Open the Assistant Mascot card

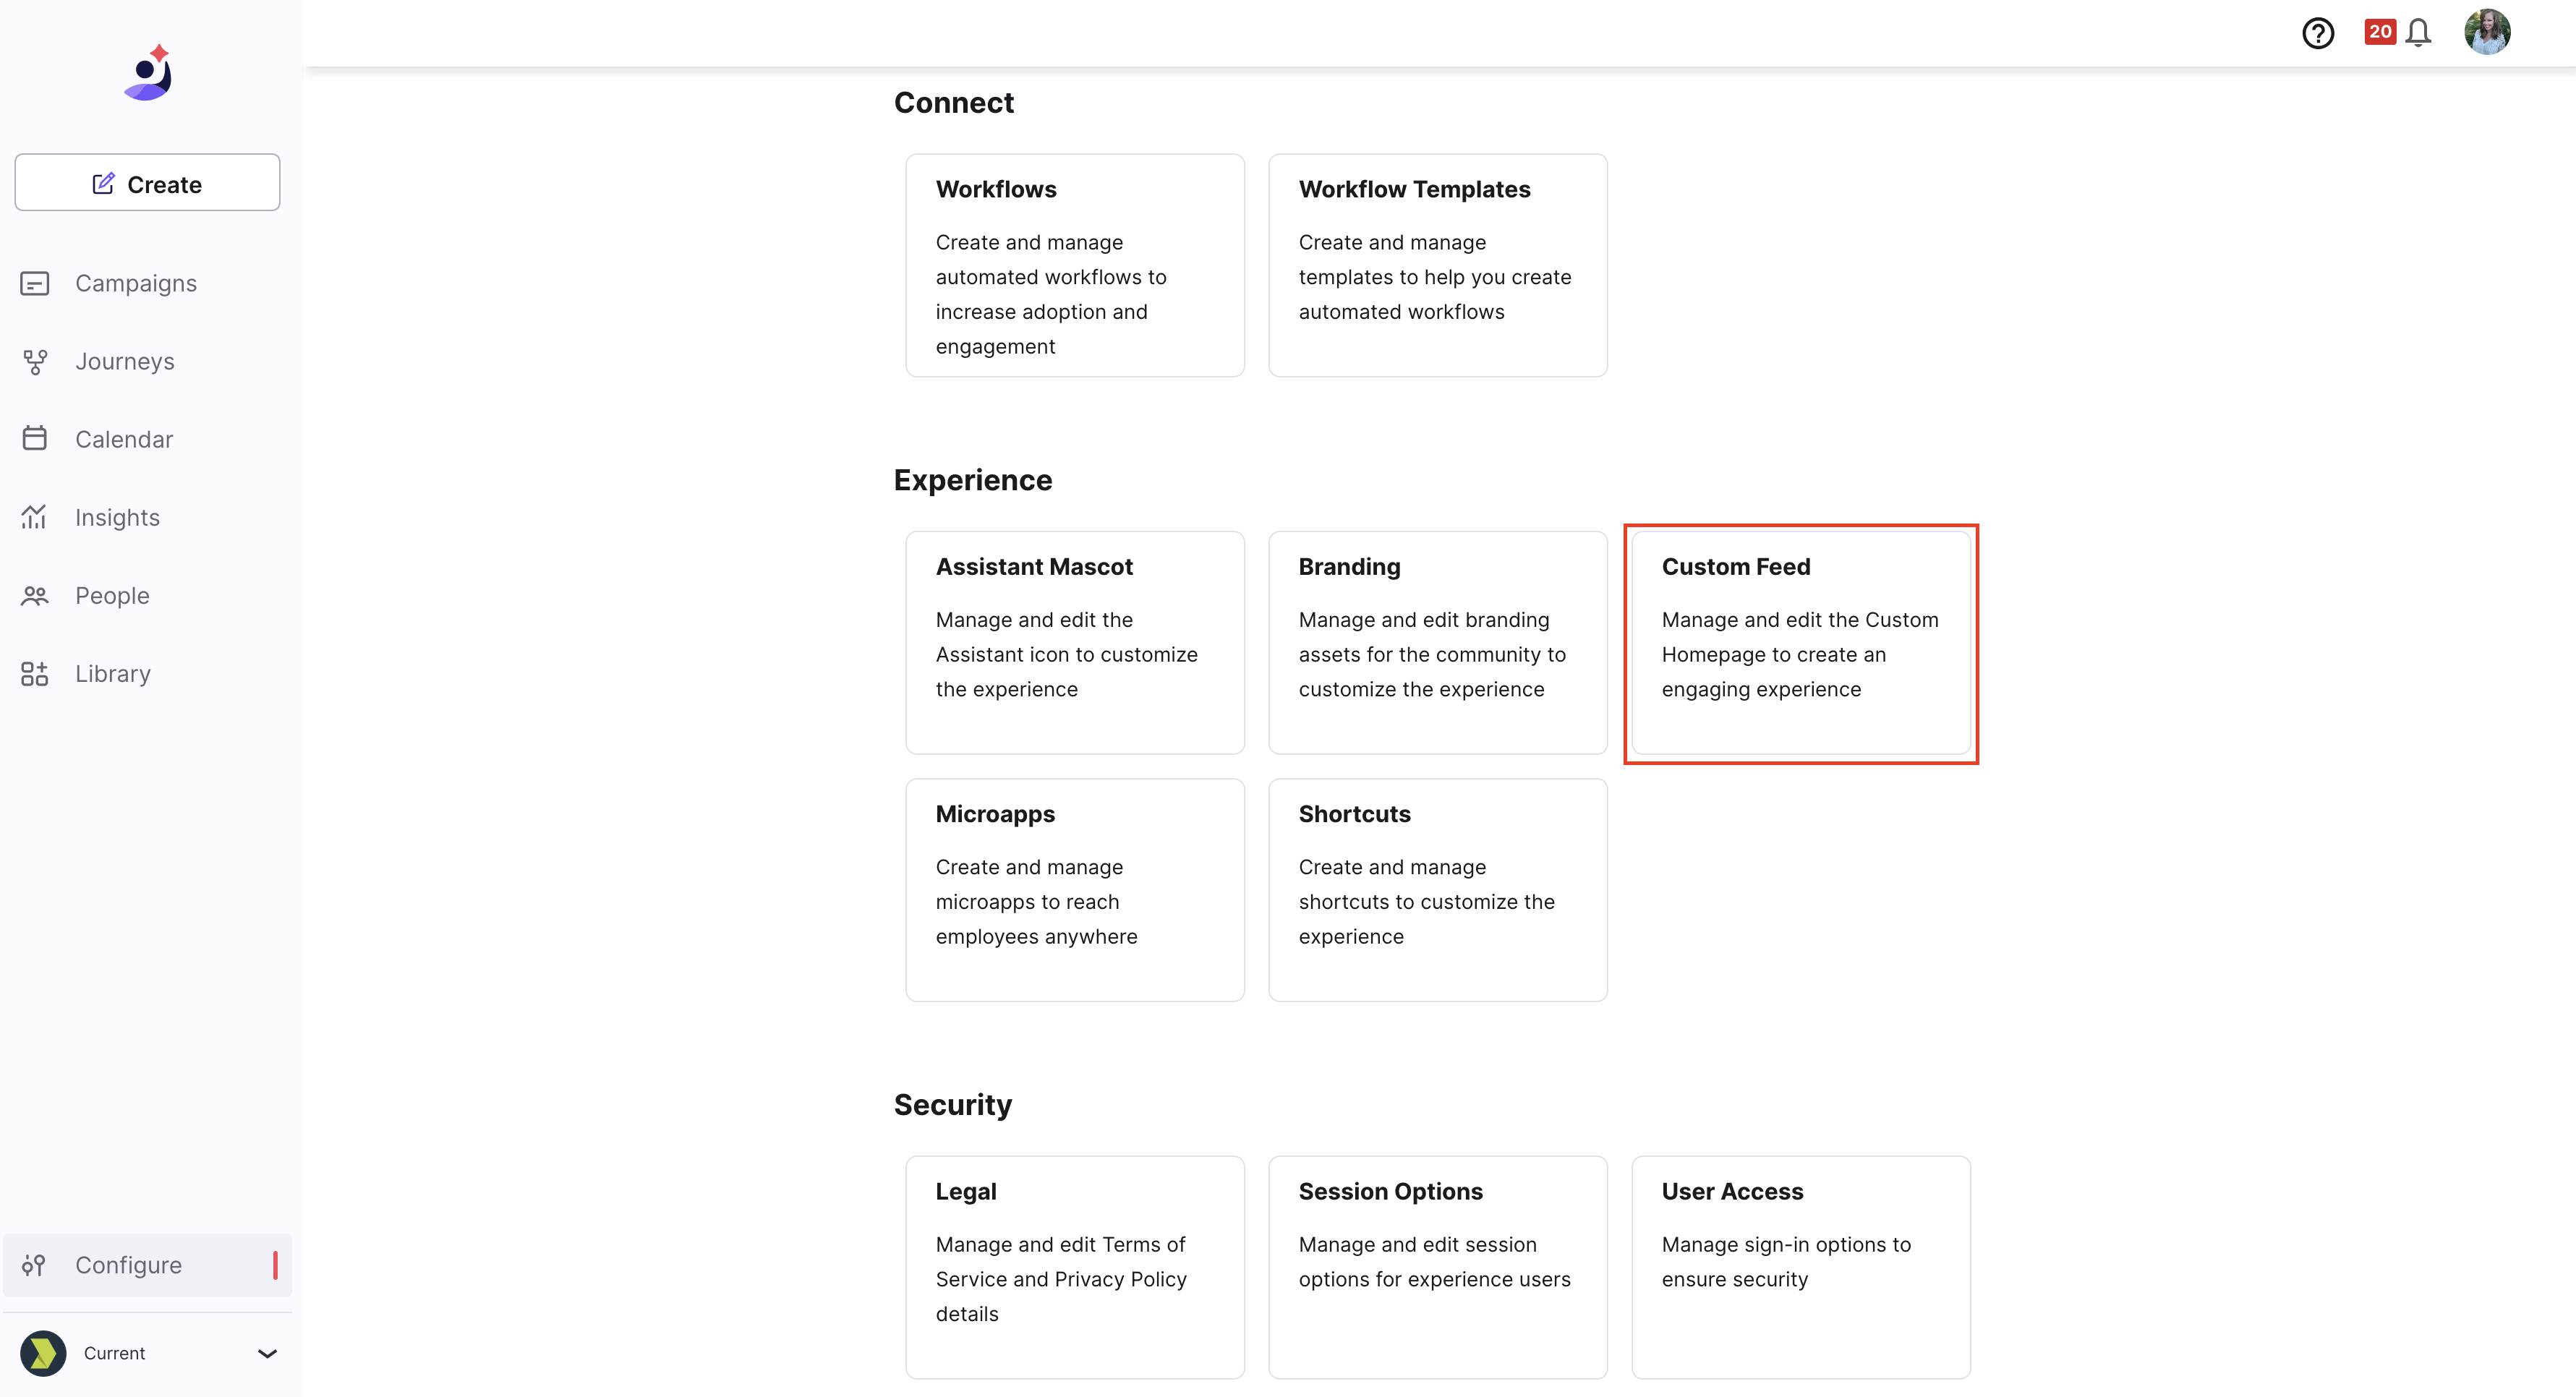[x=1075, y=643]
